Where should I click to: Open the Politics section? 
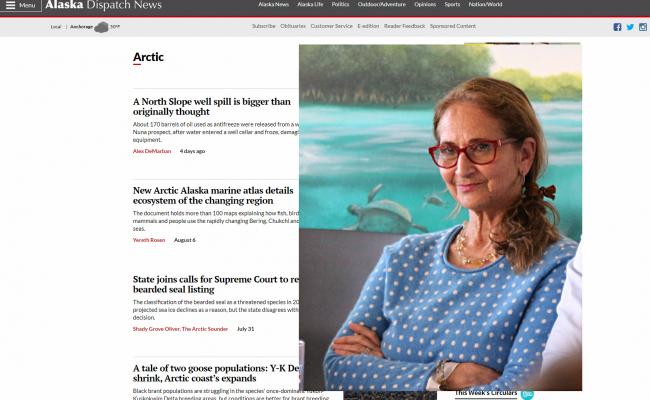[x=340, y=5]
